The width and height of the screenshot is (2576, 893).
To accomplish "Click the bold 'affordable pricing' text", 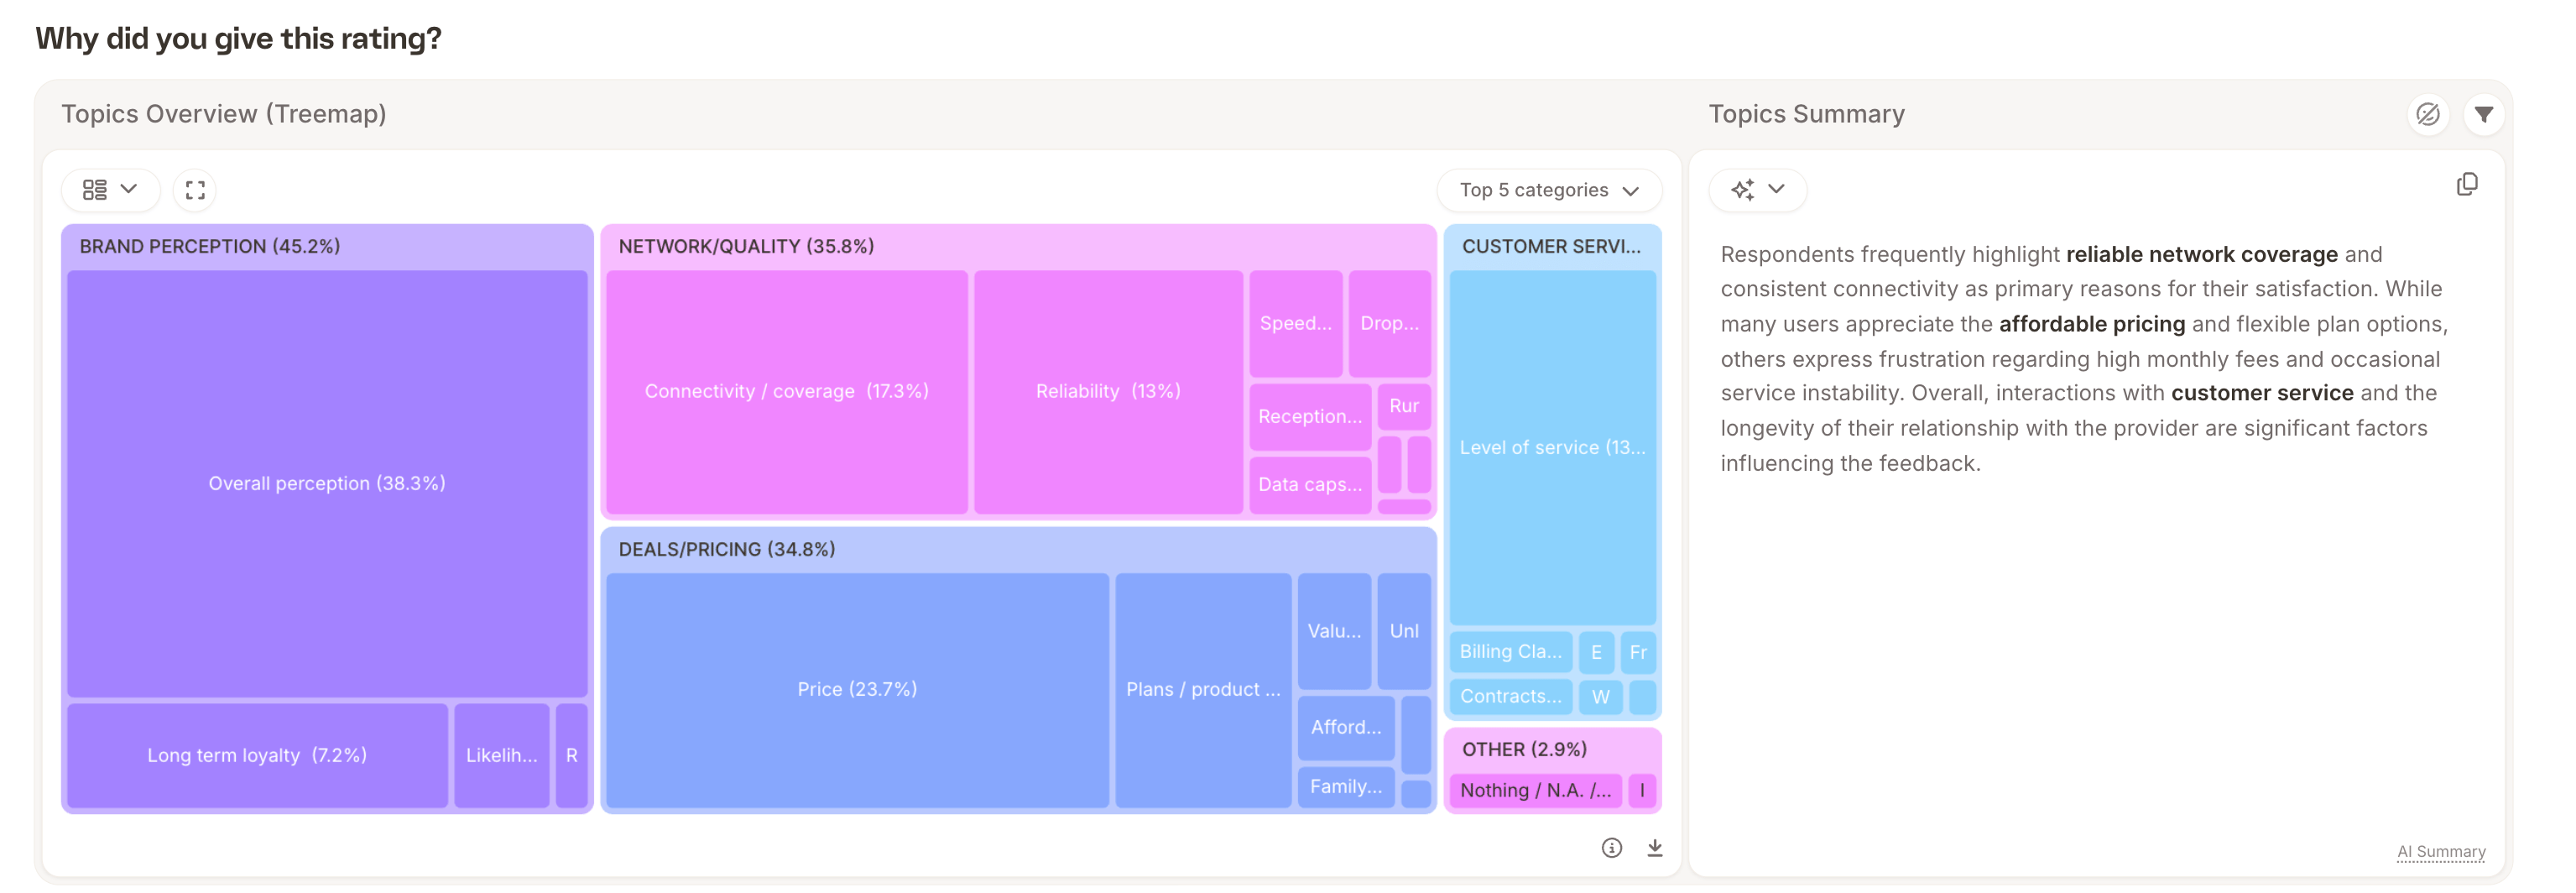I will 2091,324.
